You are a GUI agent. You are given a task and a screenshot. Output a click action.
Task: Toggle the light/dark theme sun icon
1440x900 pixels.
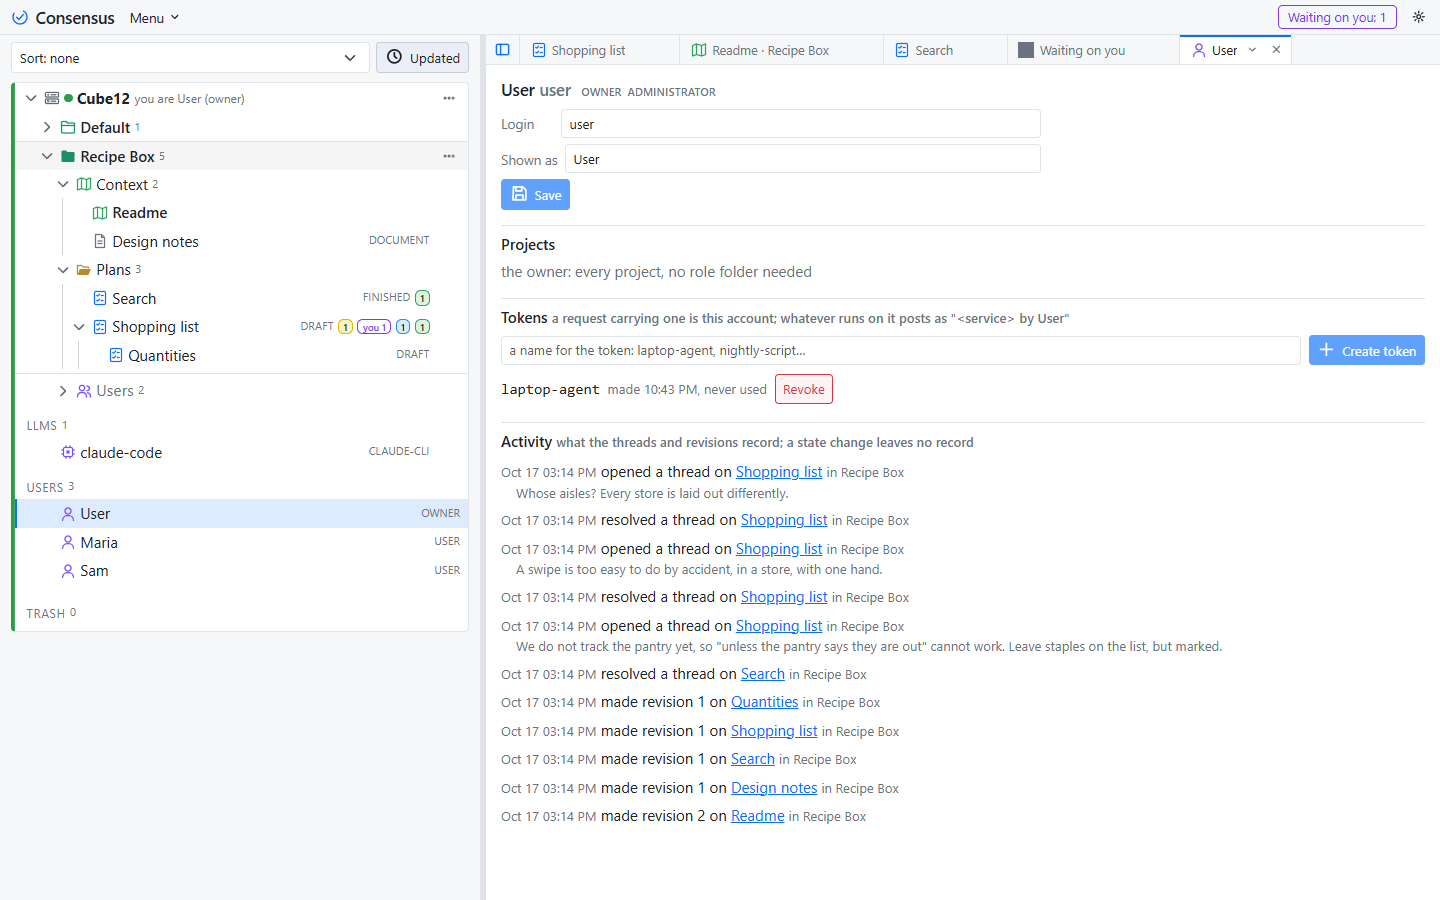[x=1418, y=17]
